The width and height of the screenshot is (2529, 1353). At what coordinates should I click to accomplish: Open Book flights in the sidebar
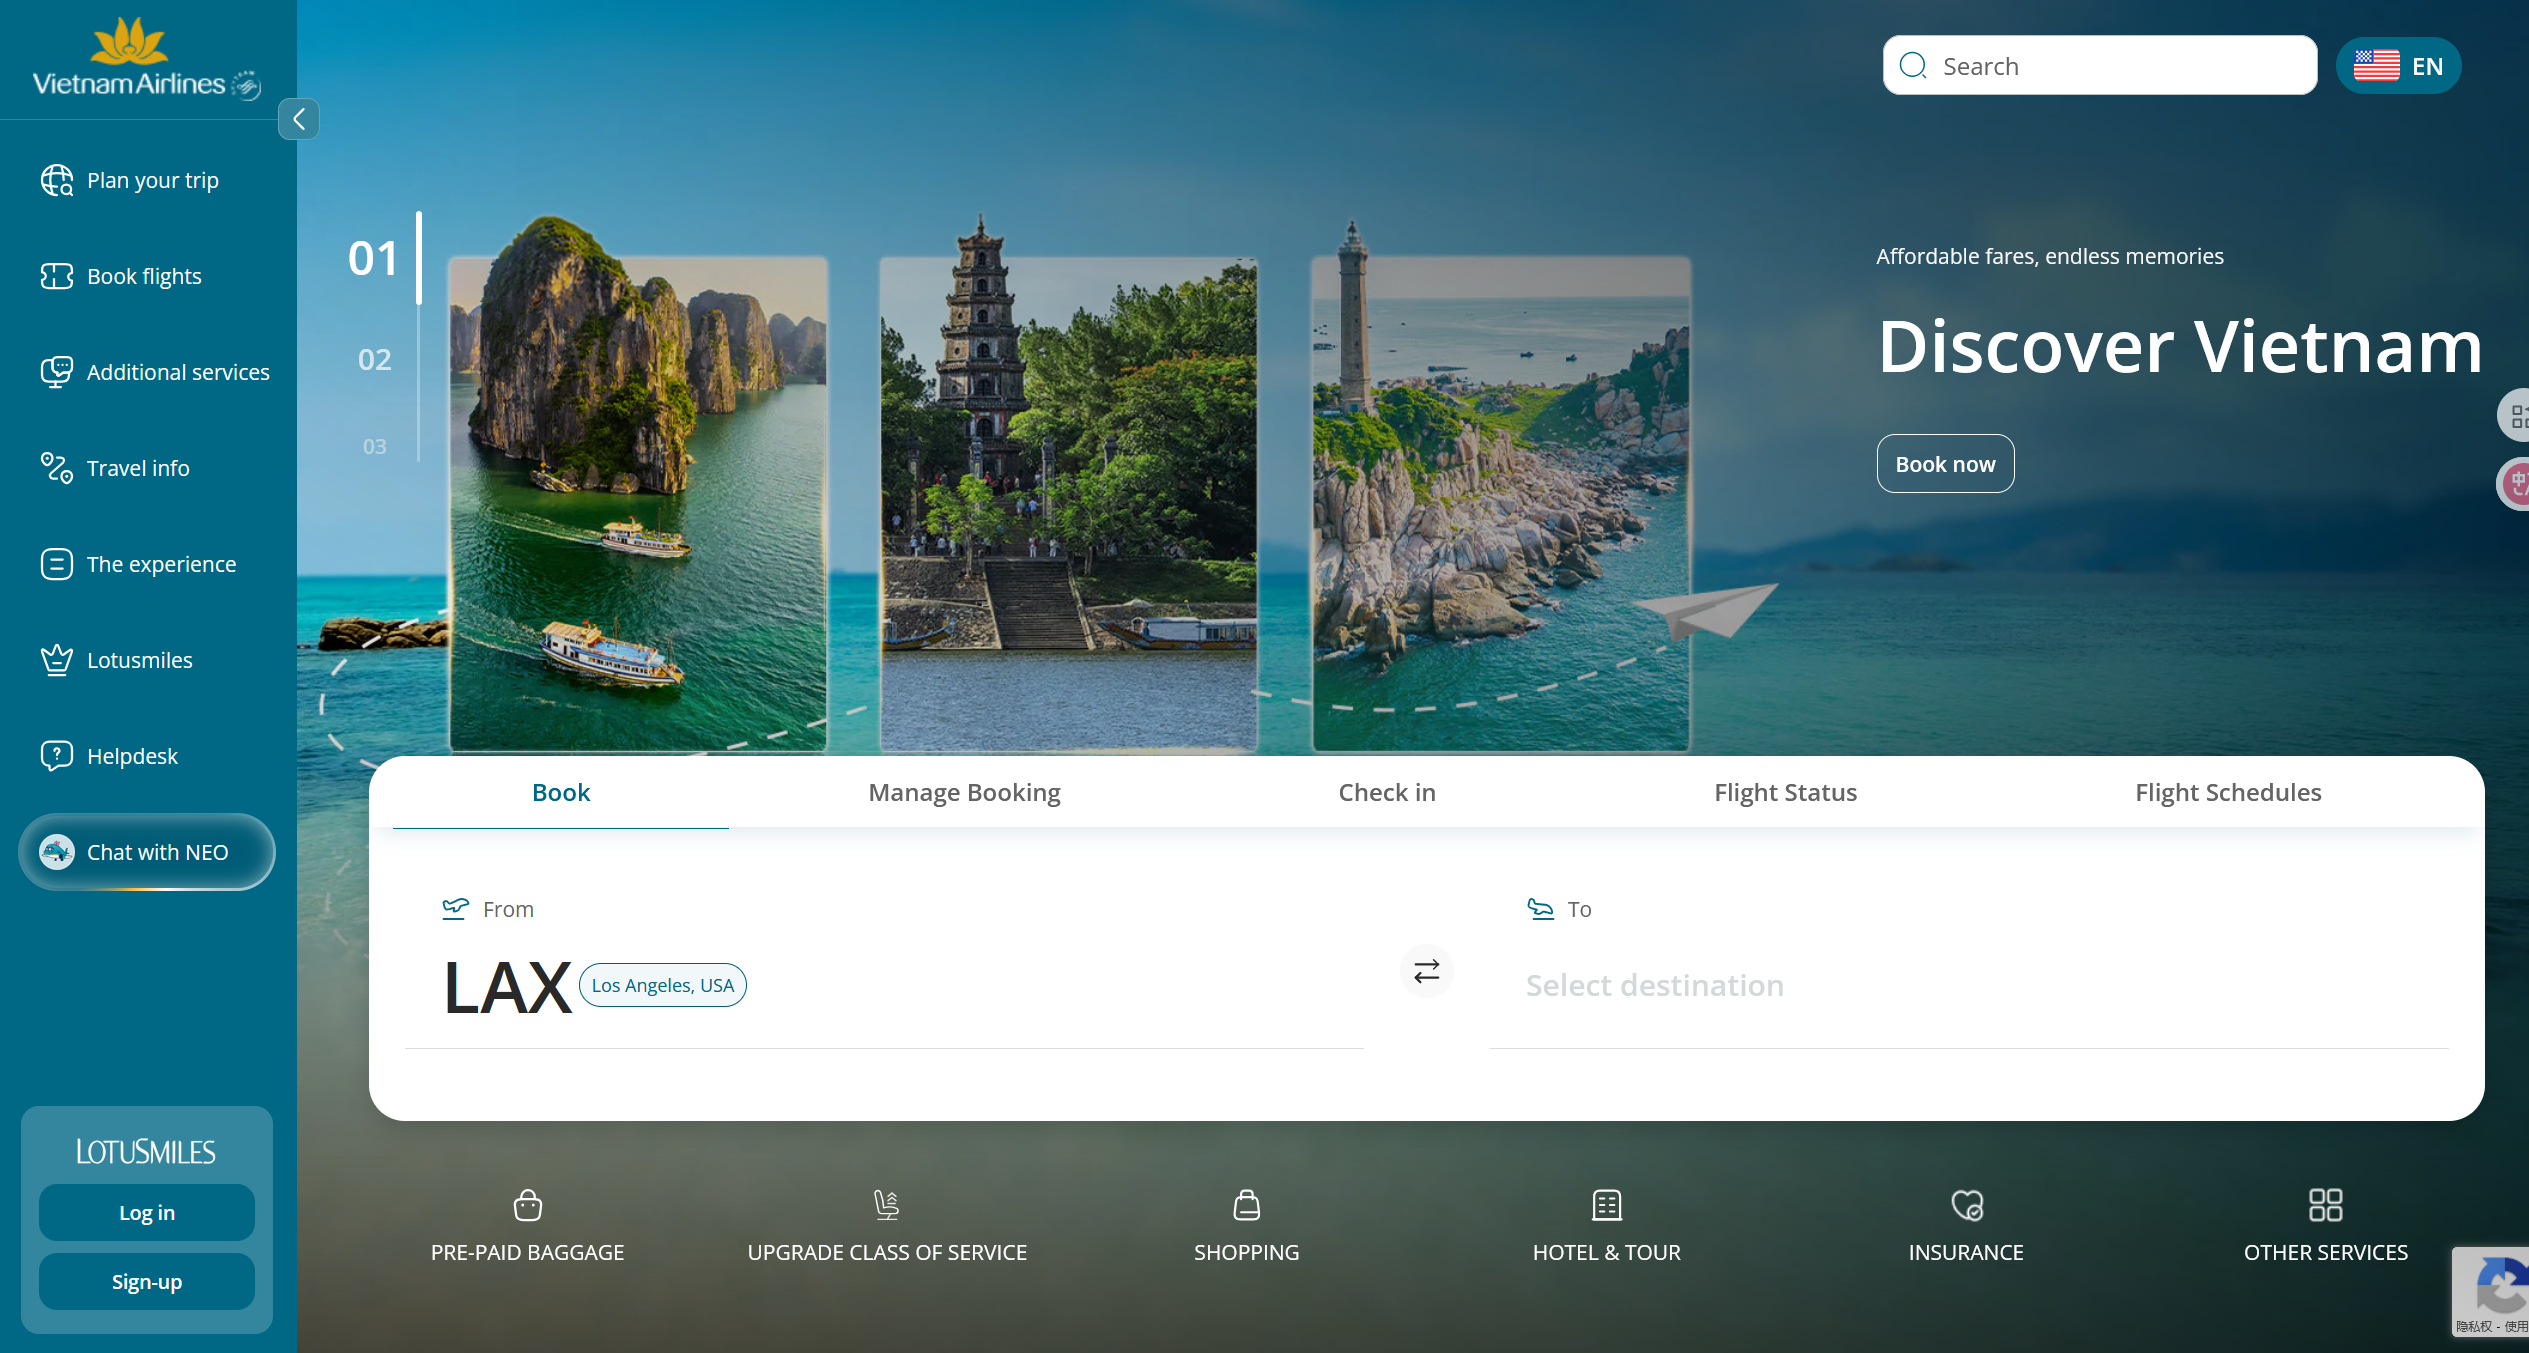[x=144, y=276]
